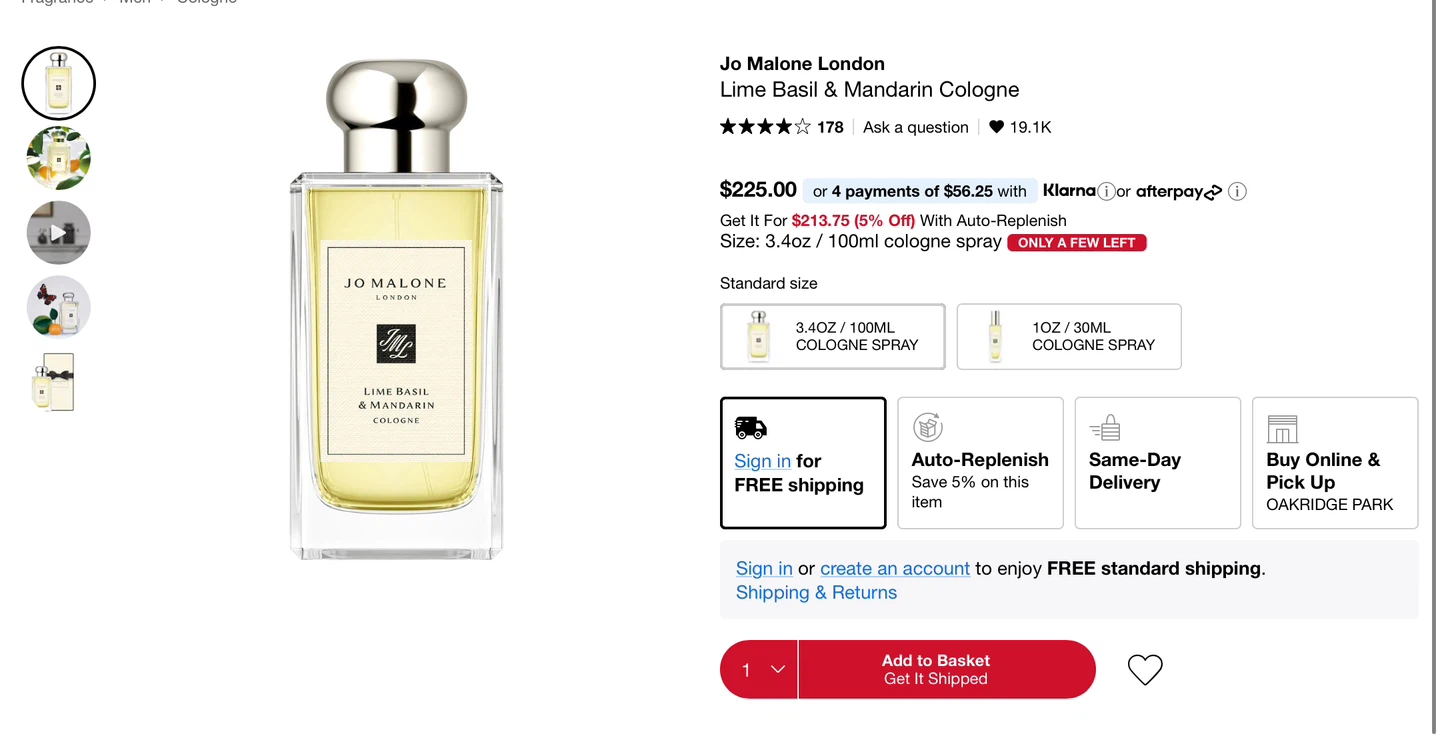Image resolution: width=1440 pixels, height=738 pixels.
Task: Play the product video thumbnail
Action: (x=59, y=232)
